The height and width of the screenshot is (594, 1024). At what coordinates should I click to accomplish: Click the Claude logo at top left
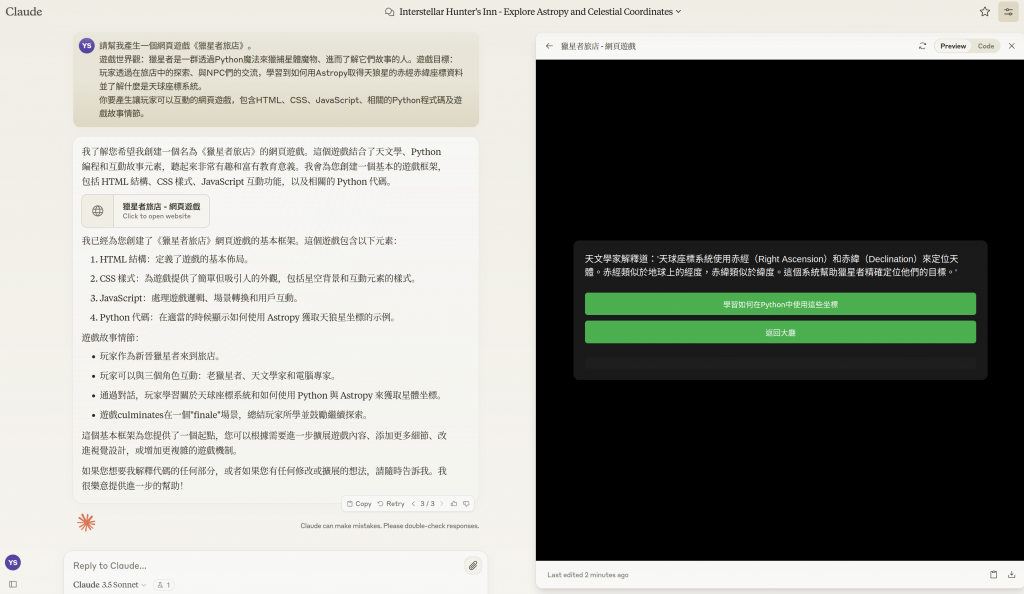(24, 12)
